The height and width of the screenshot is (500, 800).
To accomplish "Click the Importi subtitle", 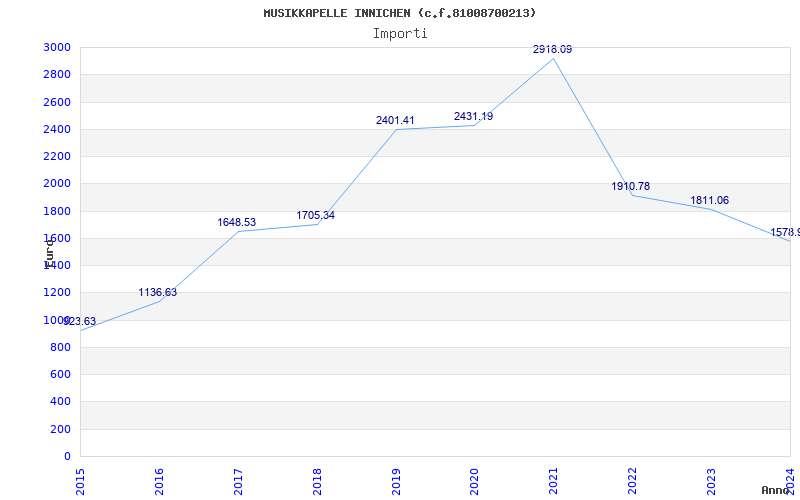I will [400, 34].
